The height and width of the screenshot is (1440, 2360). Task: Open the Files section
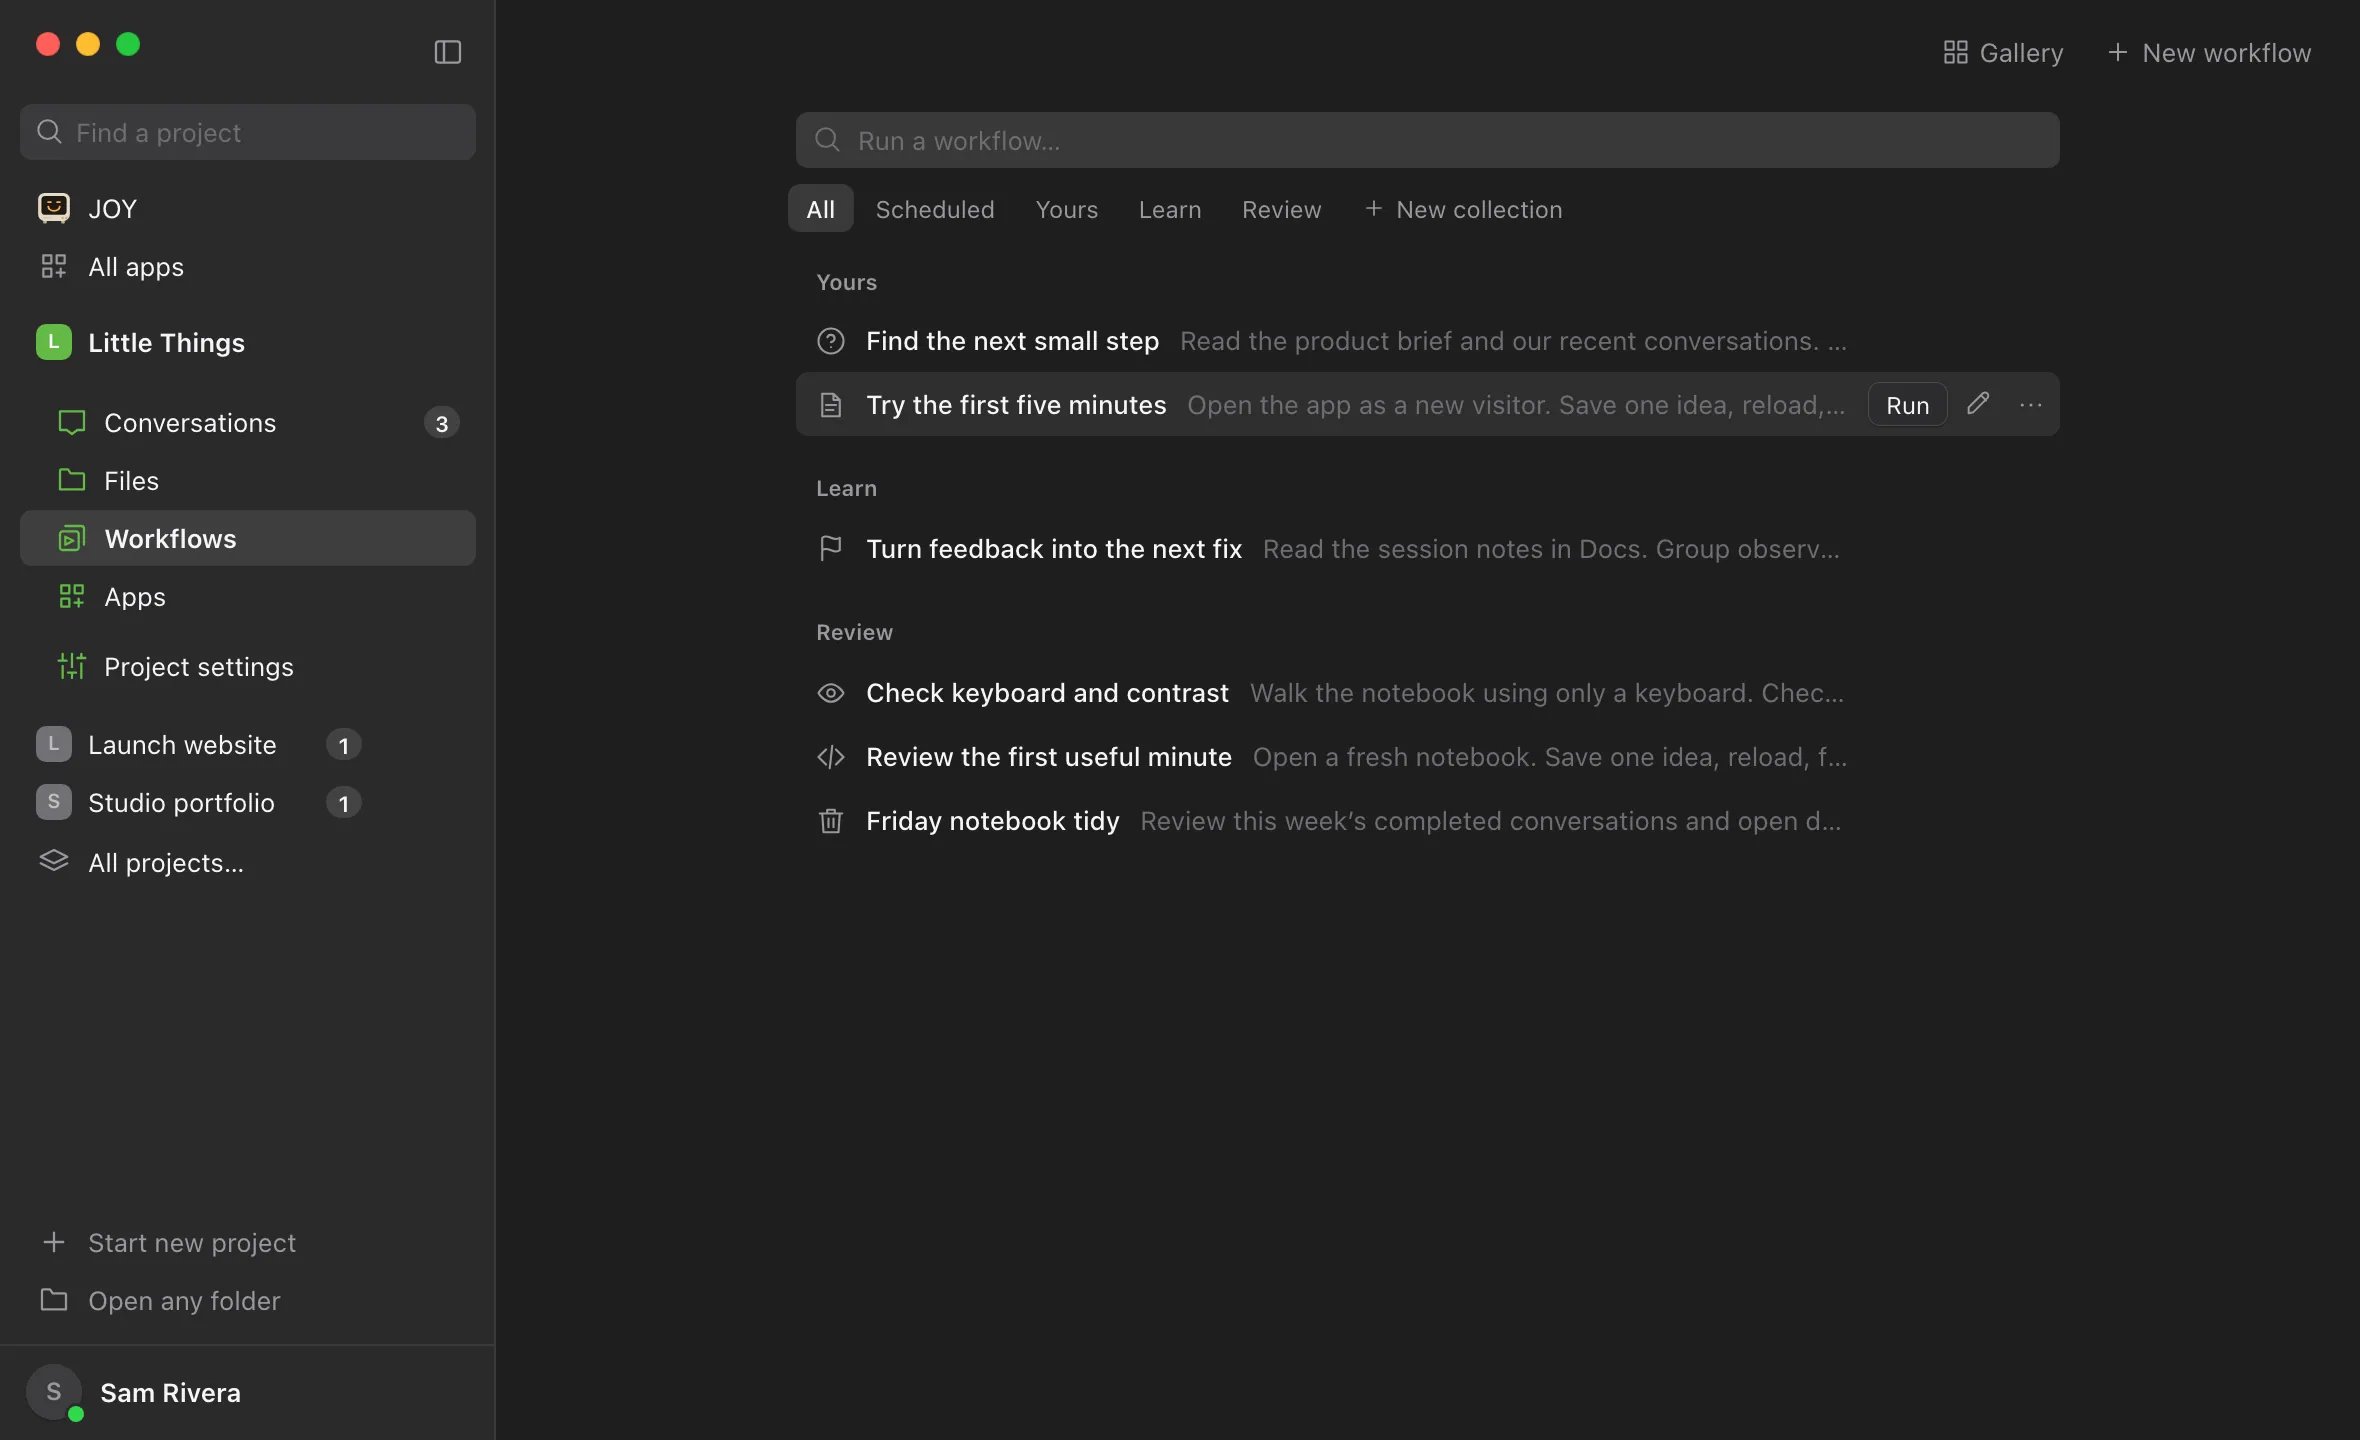[248, 480]
